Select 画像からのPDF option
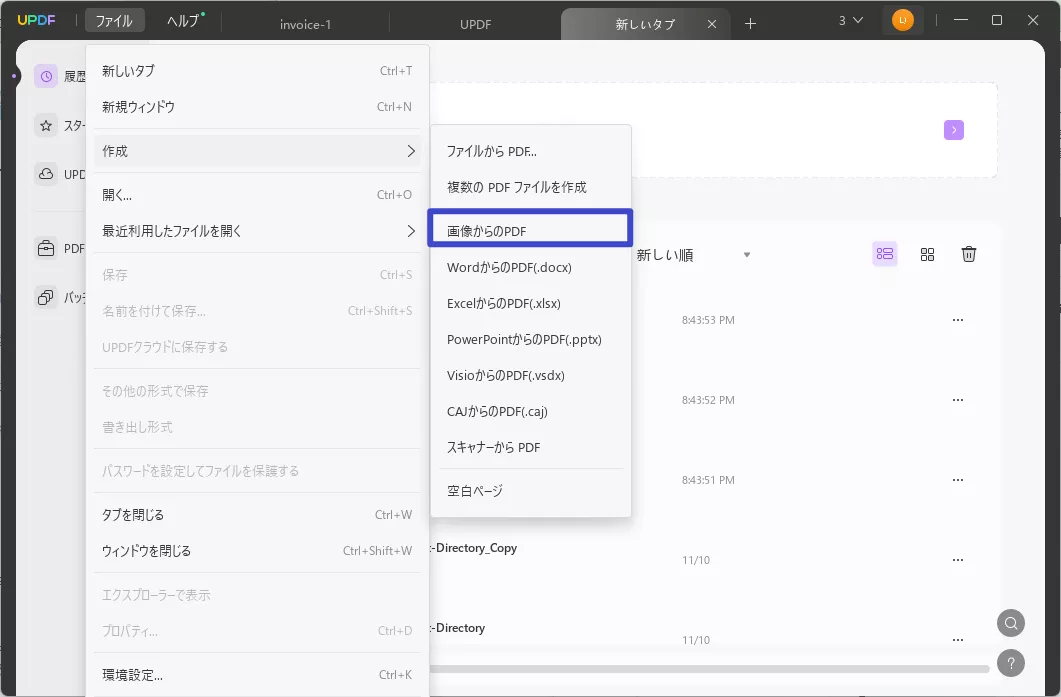Image resolution: width=1061 pixels, height=697 pixels. point(530,231)
